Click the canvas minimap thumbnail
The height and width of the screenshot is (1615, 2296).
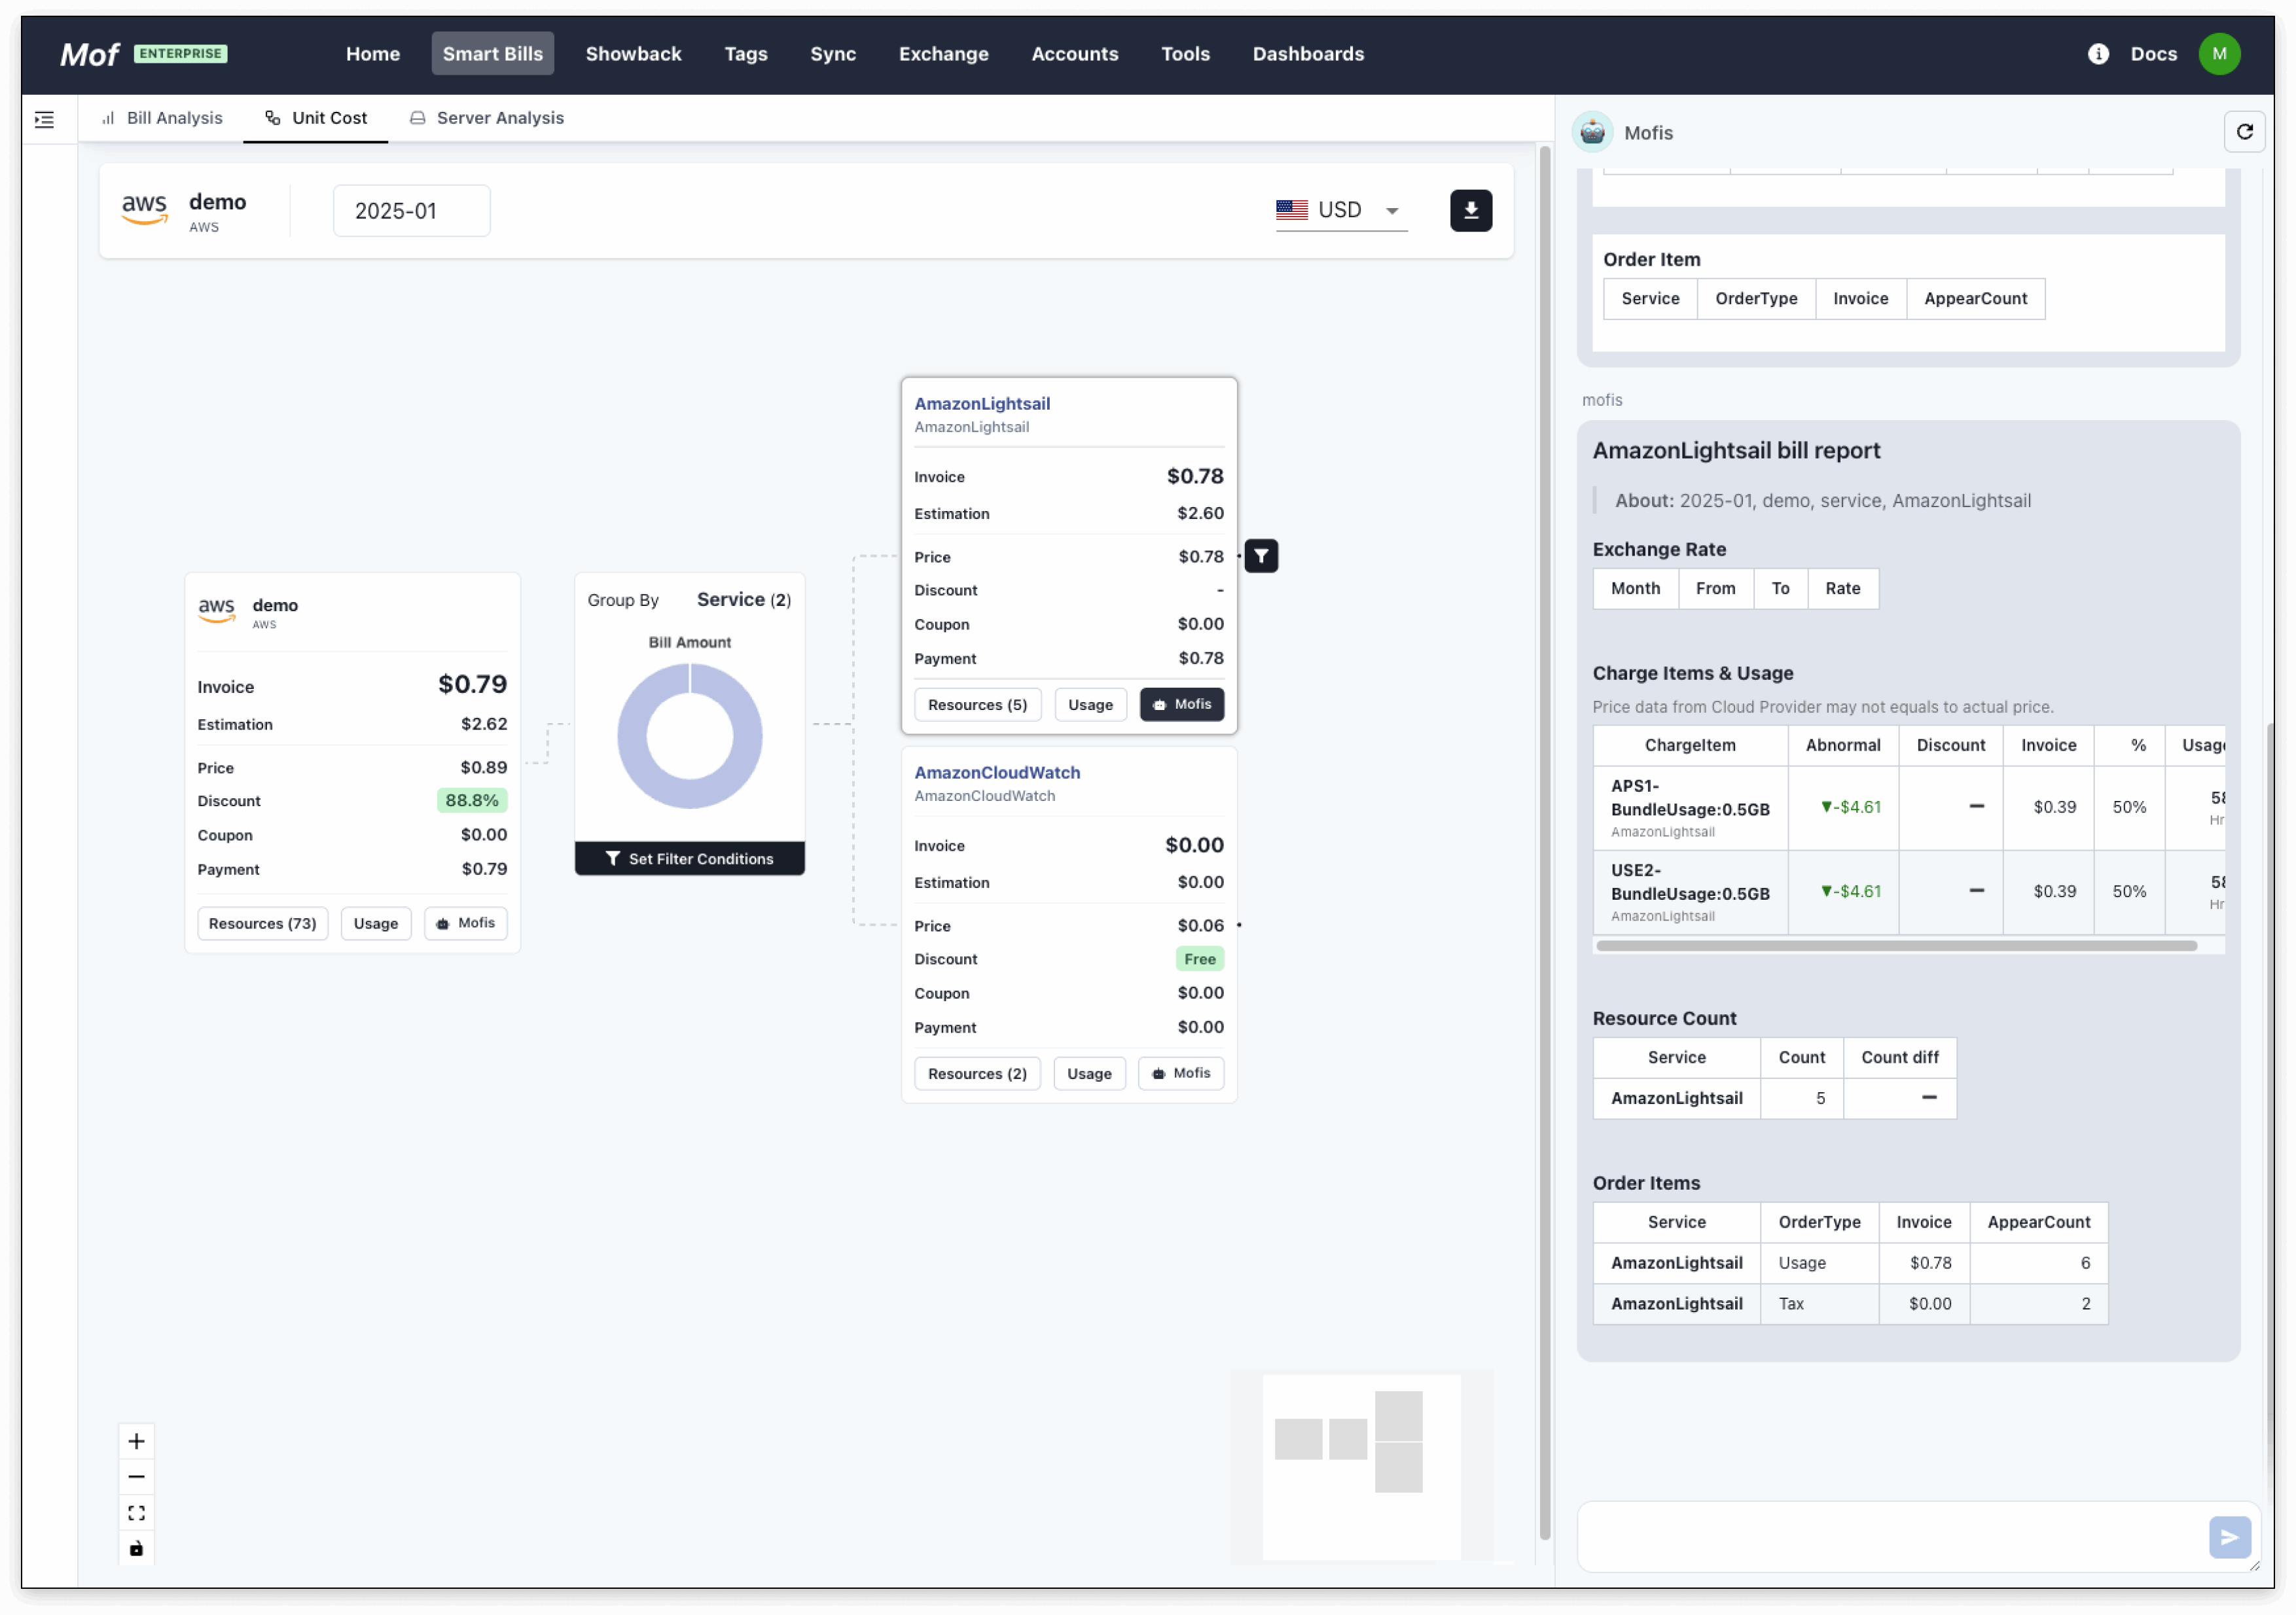(1361, 1467)
